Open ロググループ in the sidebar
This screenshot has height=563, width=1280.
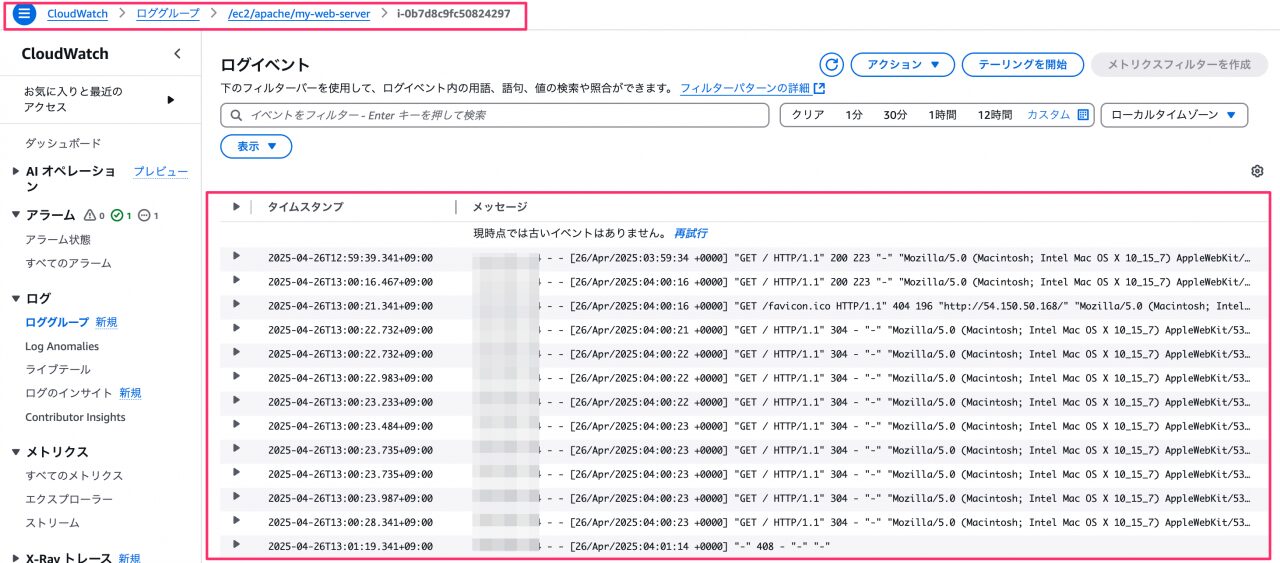(x=57, y=322)
